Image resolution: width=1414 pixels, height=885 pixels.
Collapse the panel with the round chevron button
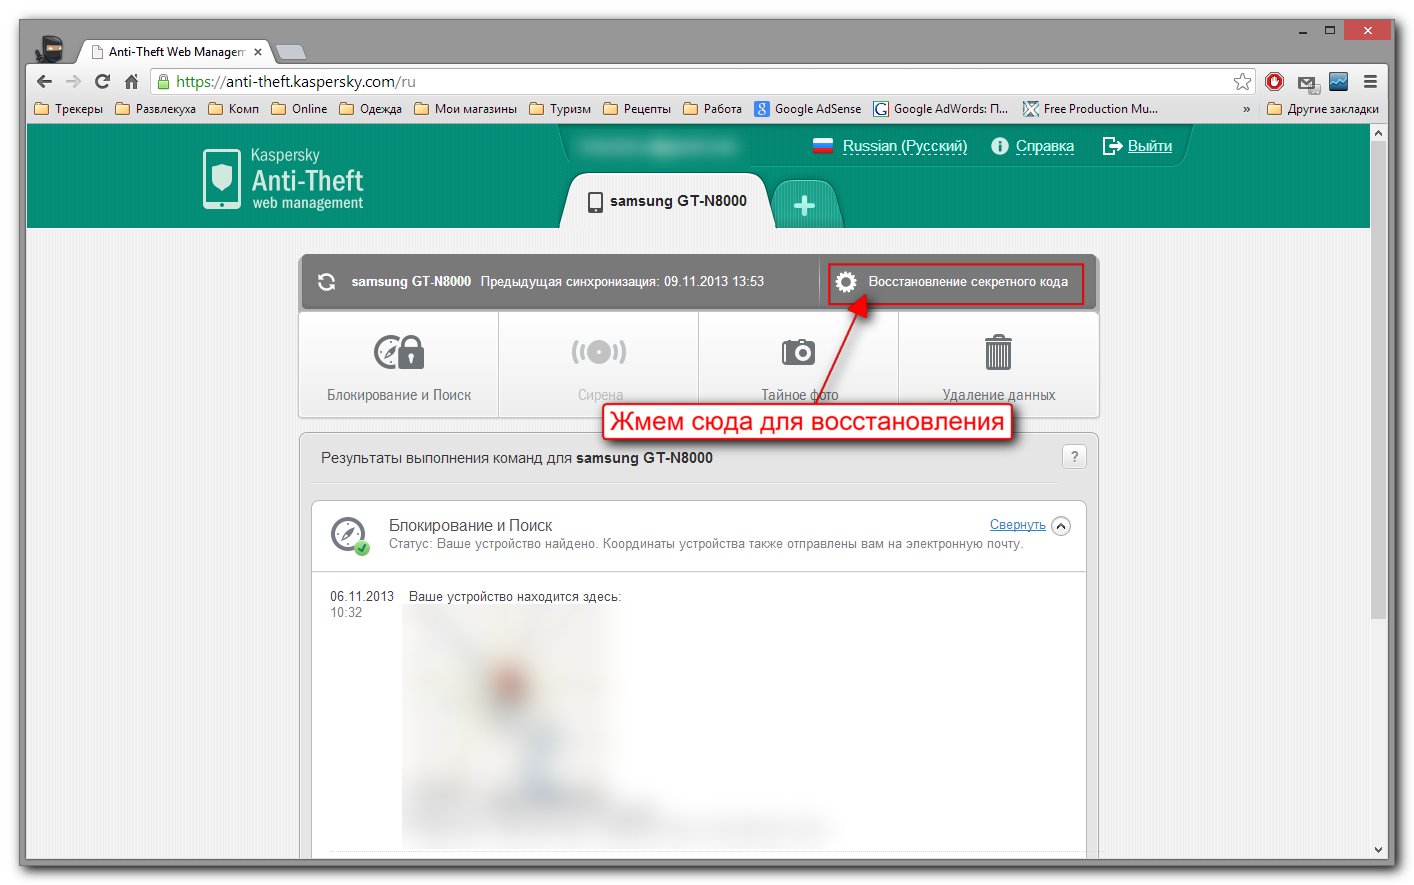1061,526
